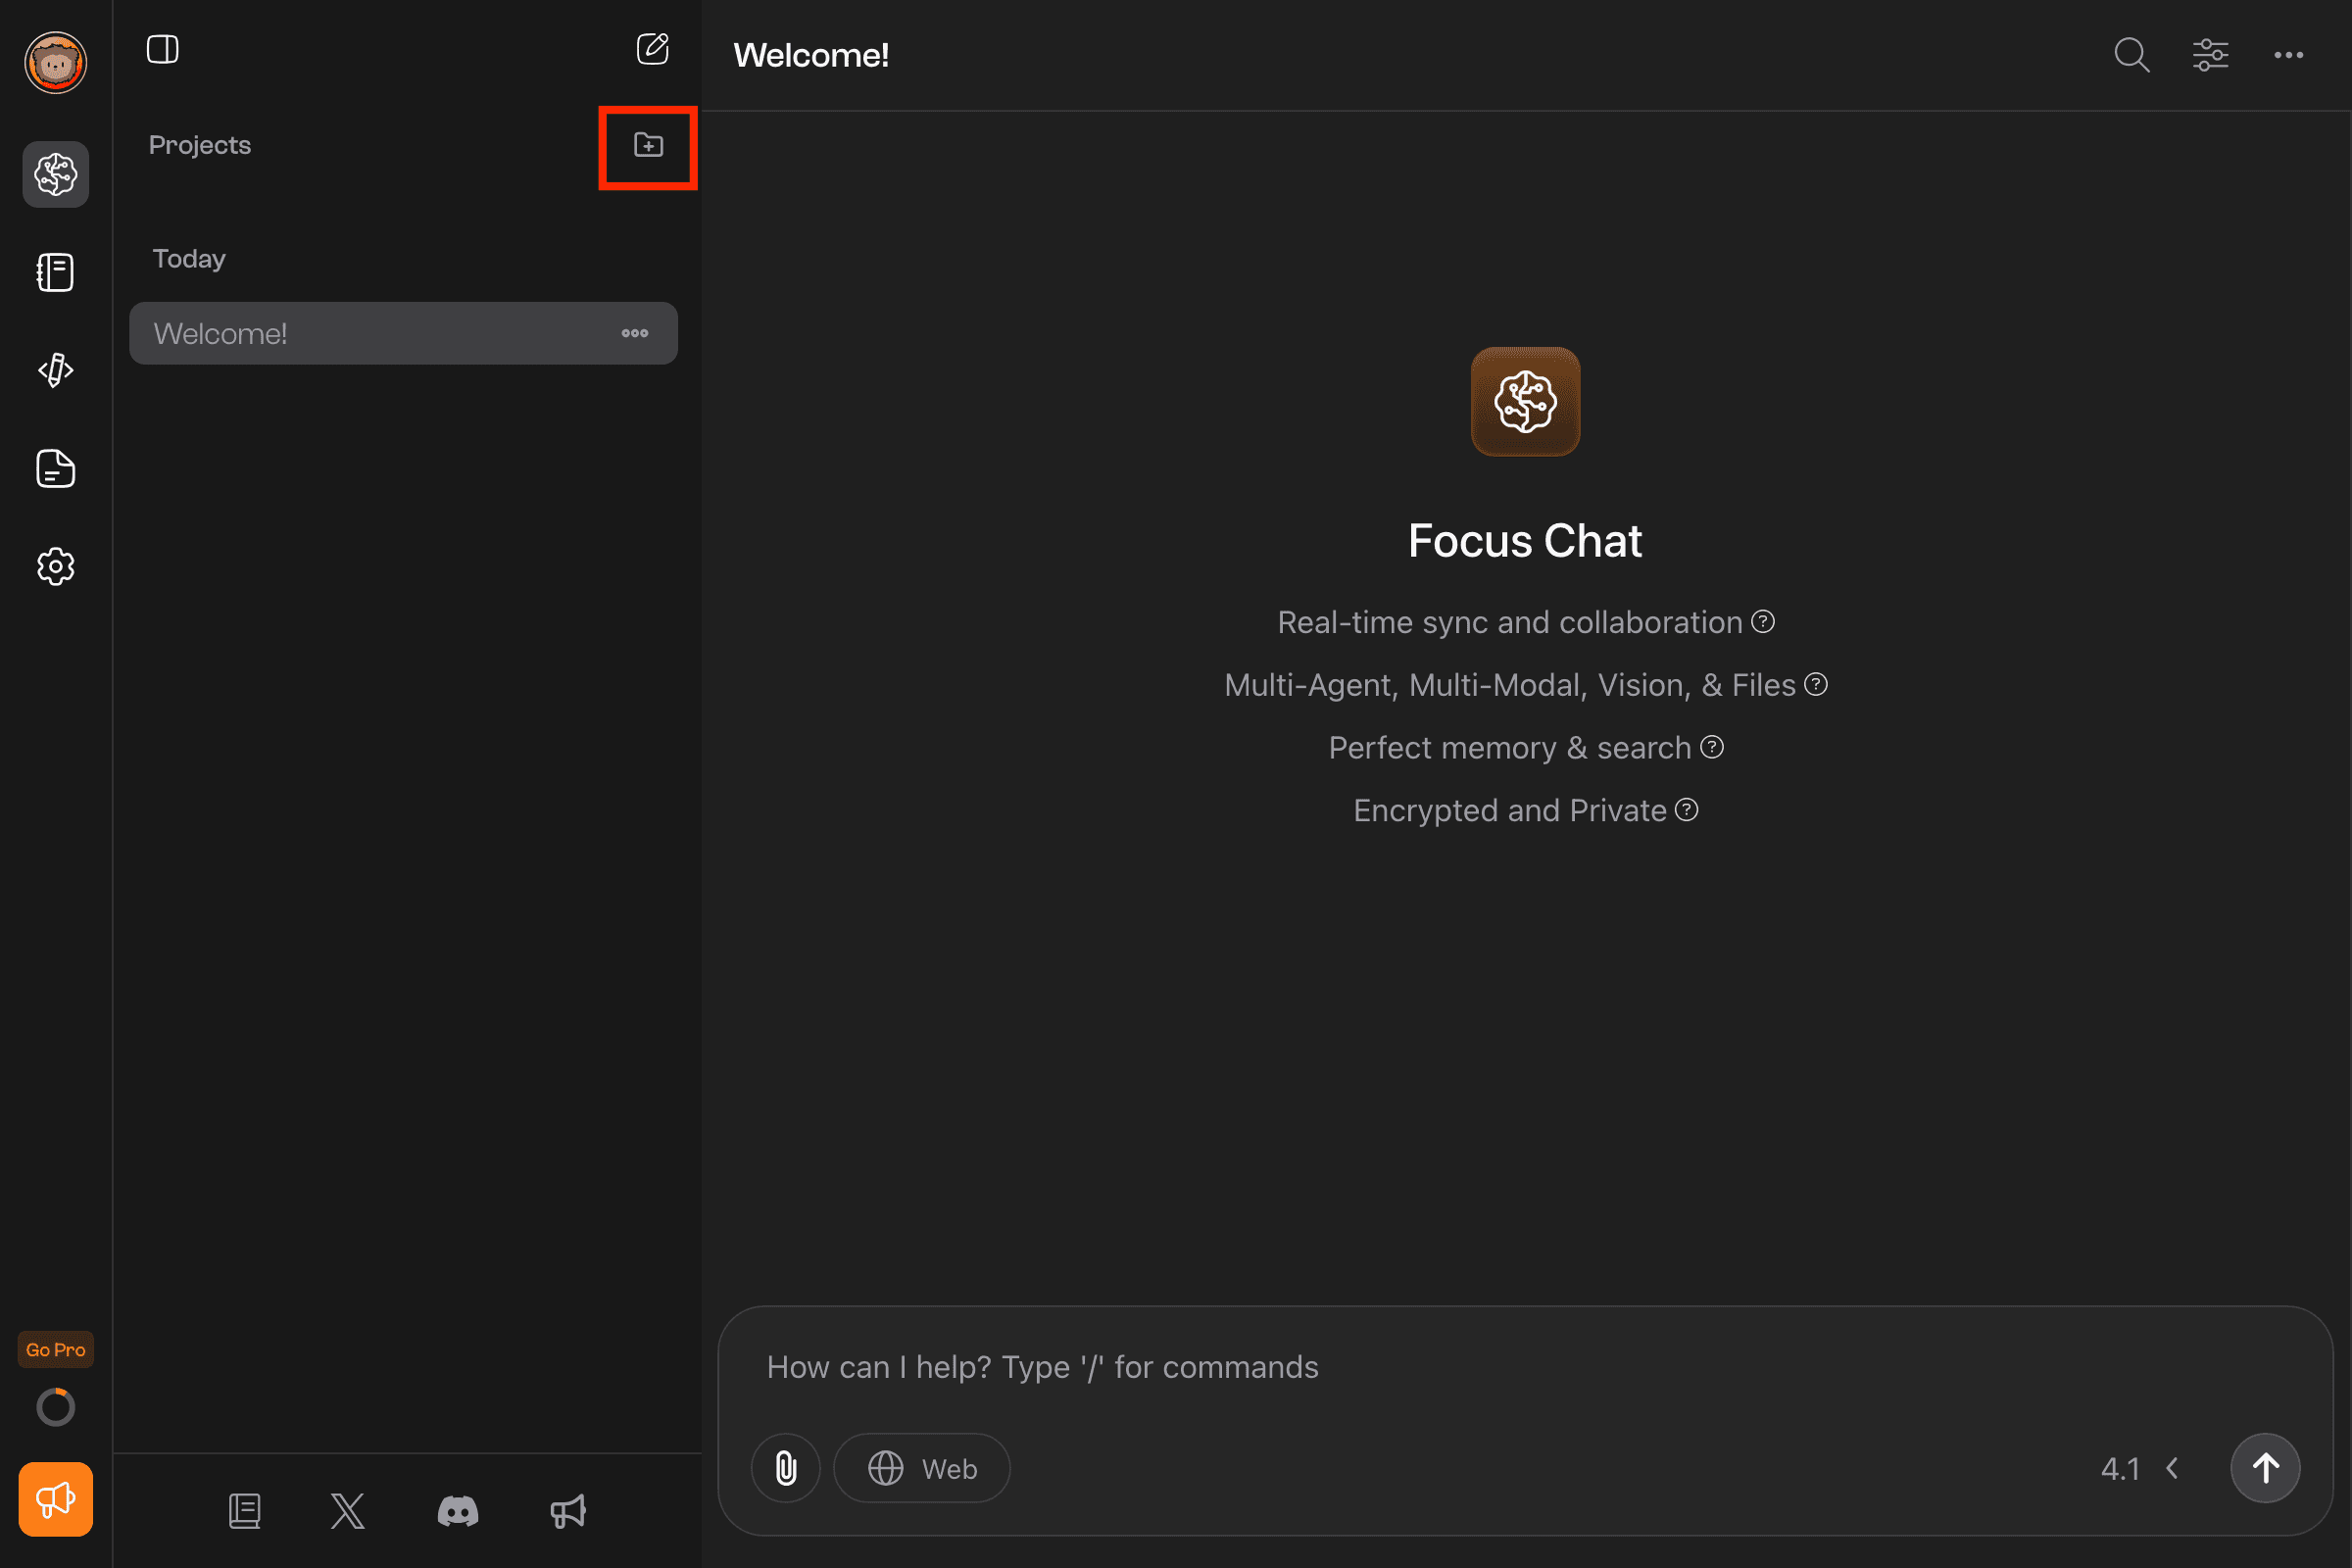The image size is (2352, 1568).
Task: Open the Discord link icon
Action: (x=458, y=1510)
